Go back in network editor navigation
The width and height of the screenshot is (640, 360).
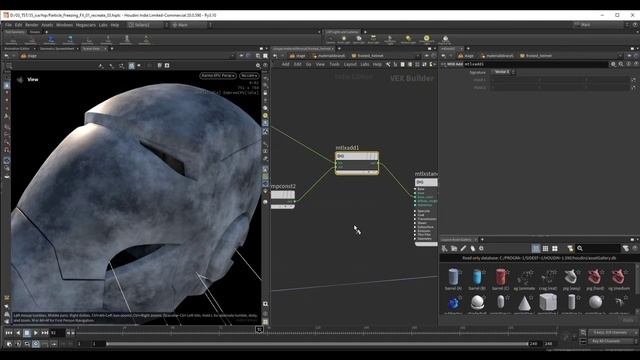click(275, 56)
